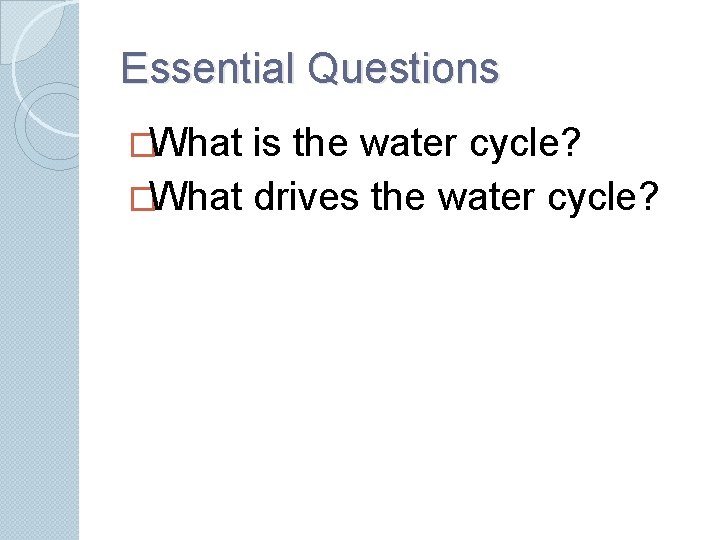
Task: Click the word 'Questions' in the title
Action: click(403, 69)
